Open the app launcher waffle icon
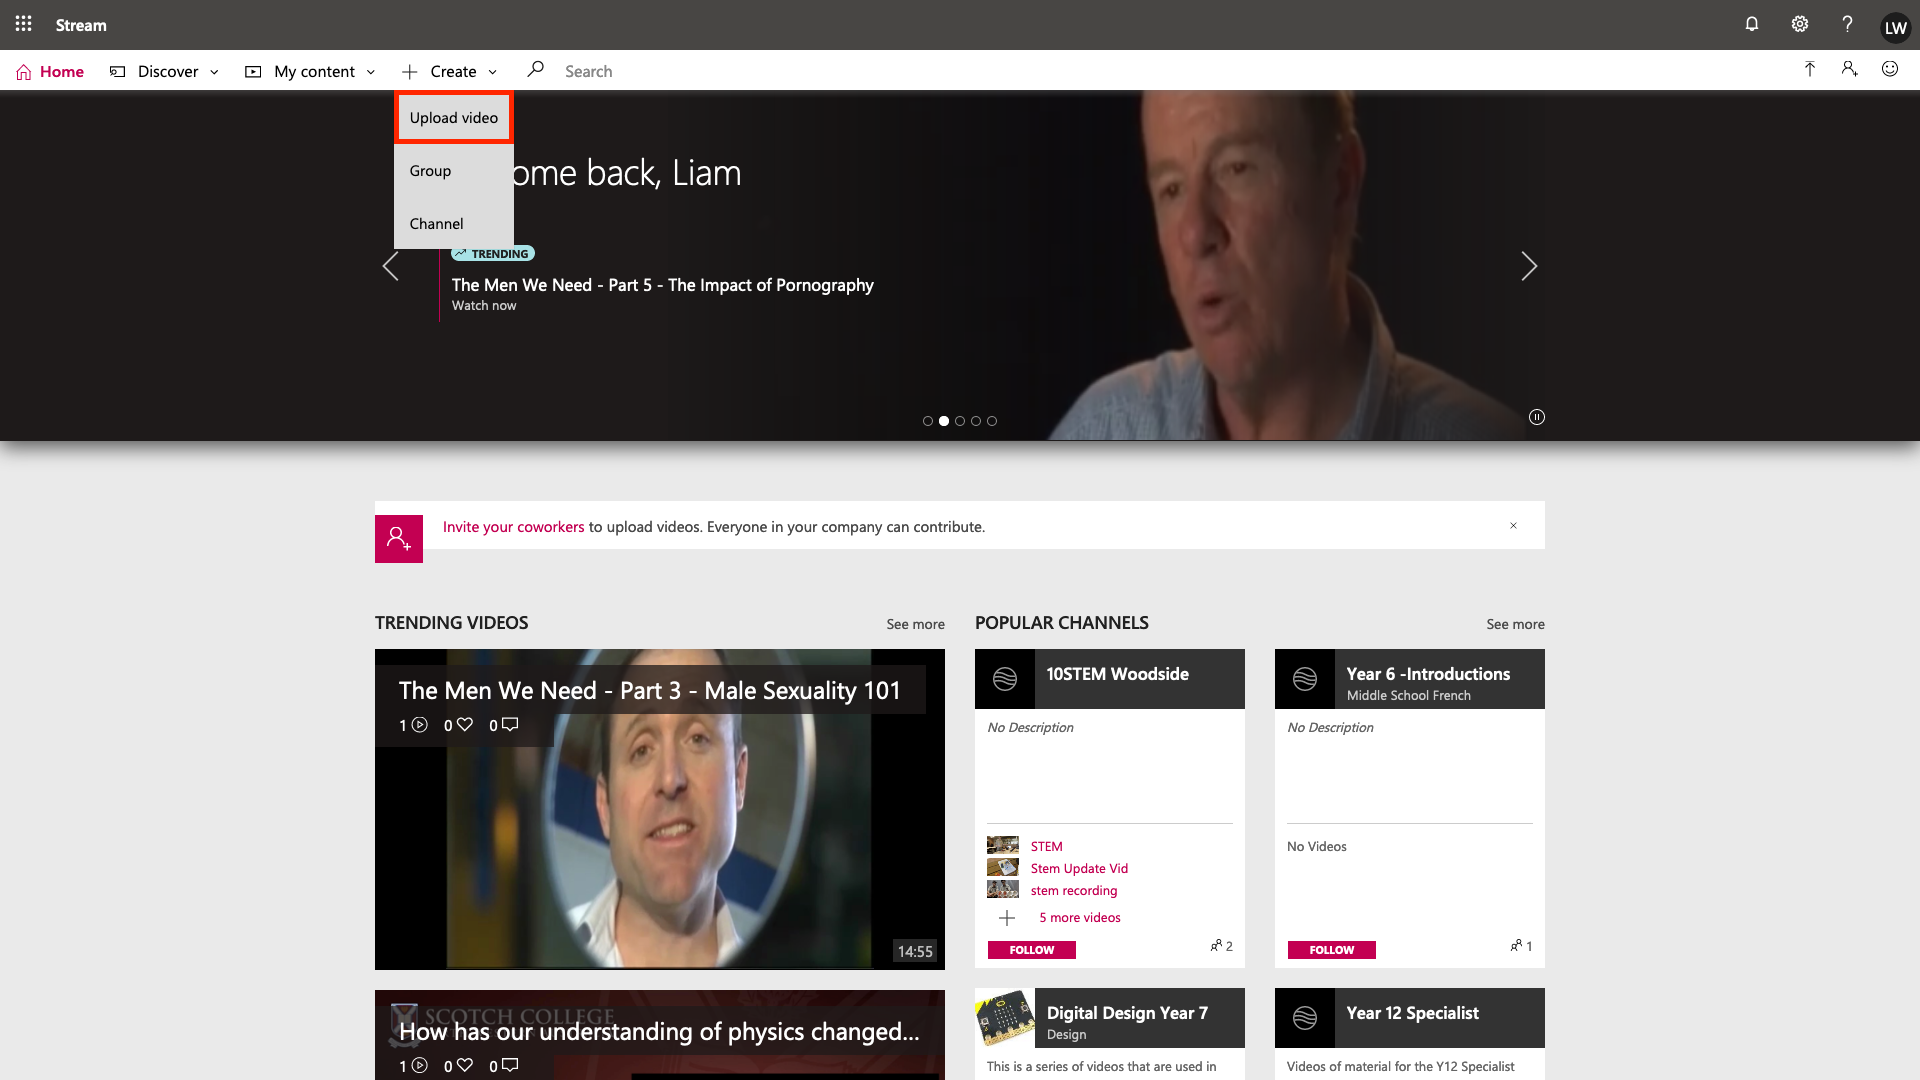Image resolution: width=1920 pixels, height=1080 pixels. [x=24, y=24]
